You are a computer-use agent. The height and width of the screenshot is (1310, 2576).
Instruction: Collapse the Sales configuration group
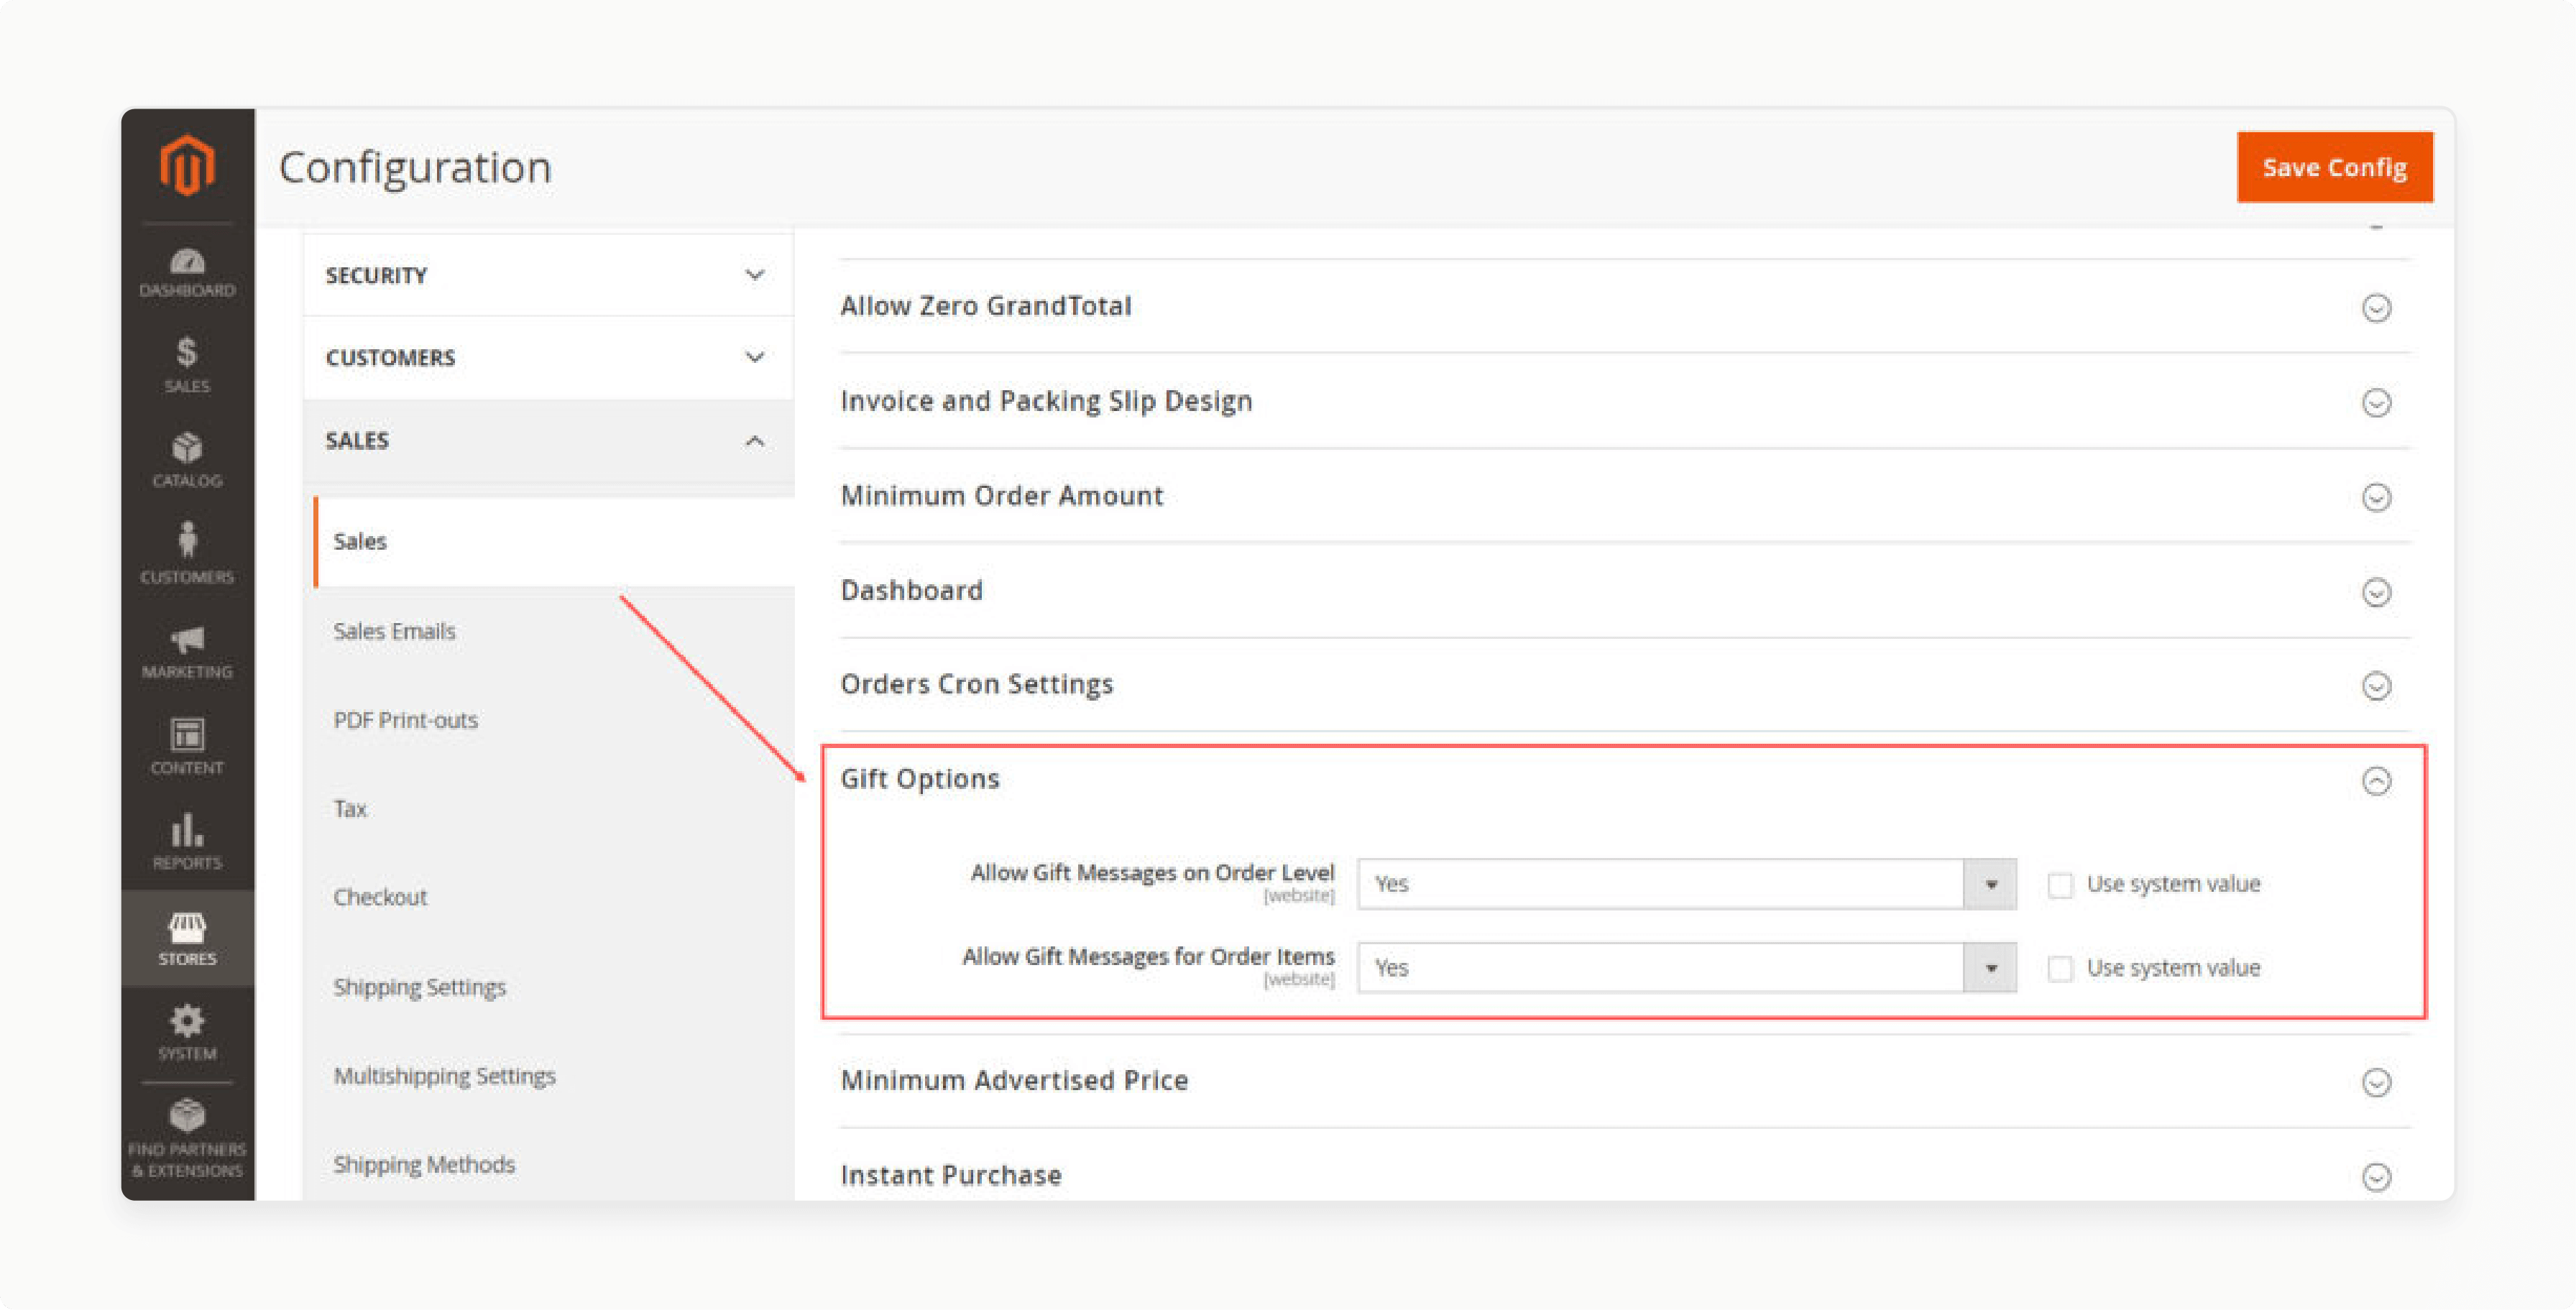pyautogui.click(x=548, y=441)
